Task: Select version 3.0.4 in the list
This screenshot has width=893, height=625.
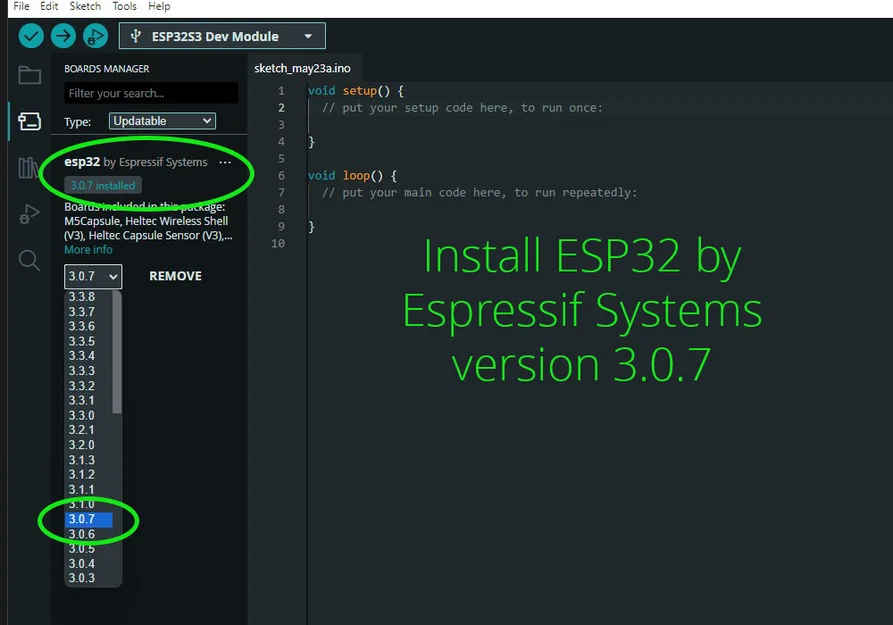Action: tap(88, 563)
